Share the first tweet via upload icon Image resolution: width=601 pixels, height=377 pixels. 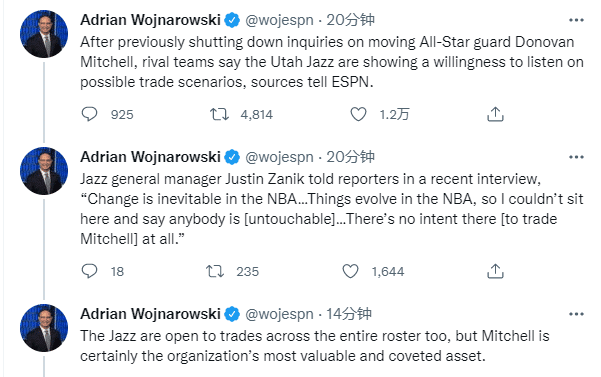pyautogui.click(x=495, y=114)
